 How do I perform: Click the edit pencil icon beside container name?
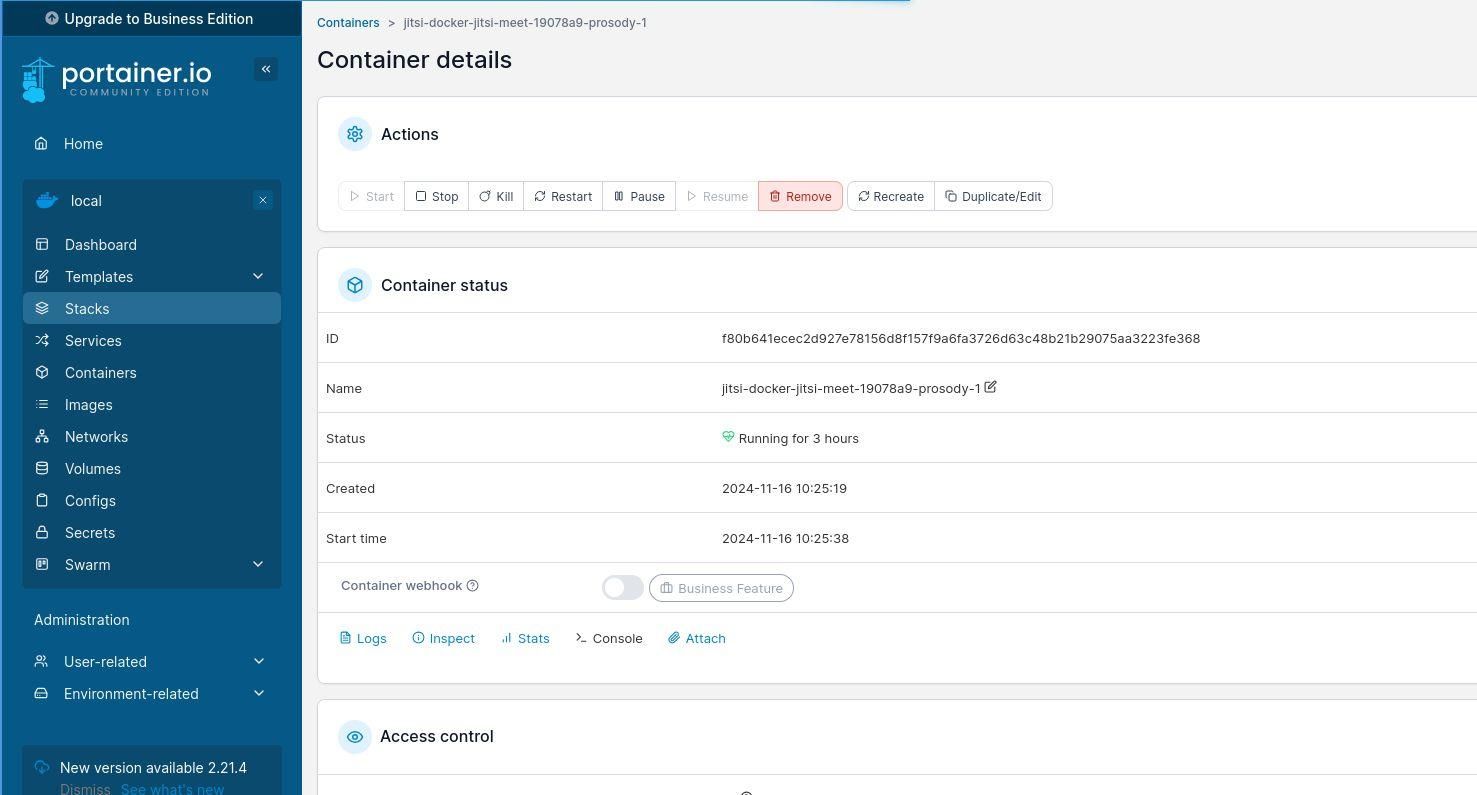[990, 387]
